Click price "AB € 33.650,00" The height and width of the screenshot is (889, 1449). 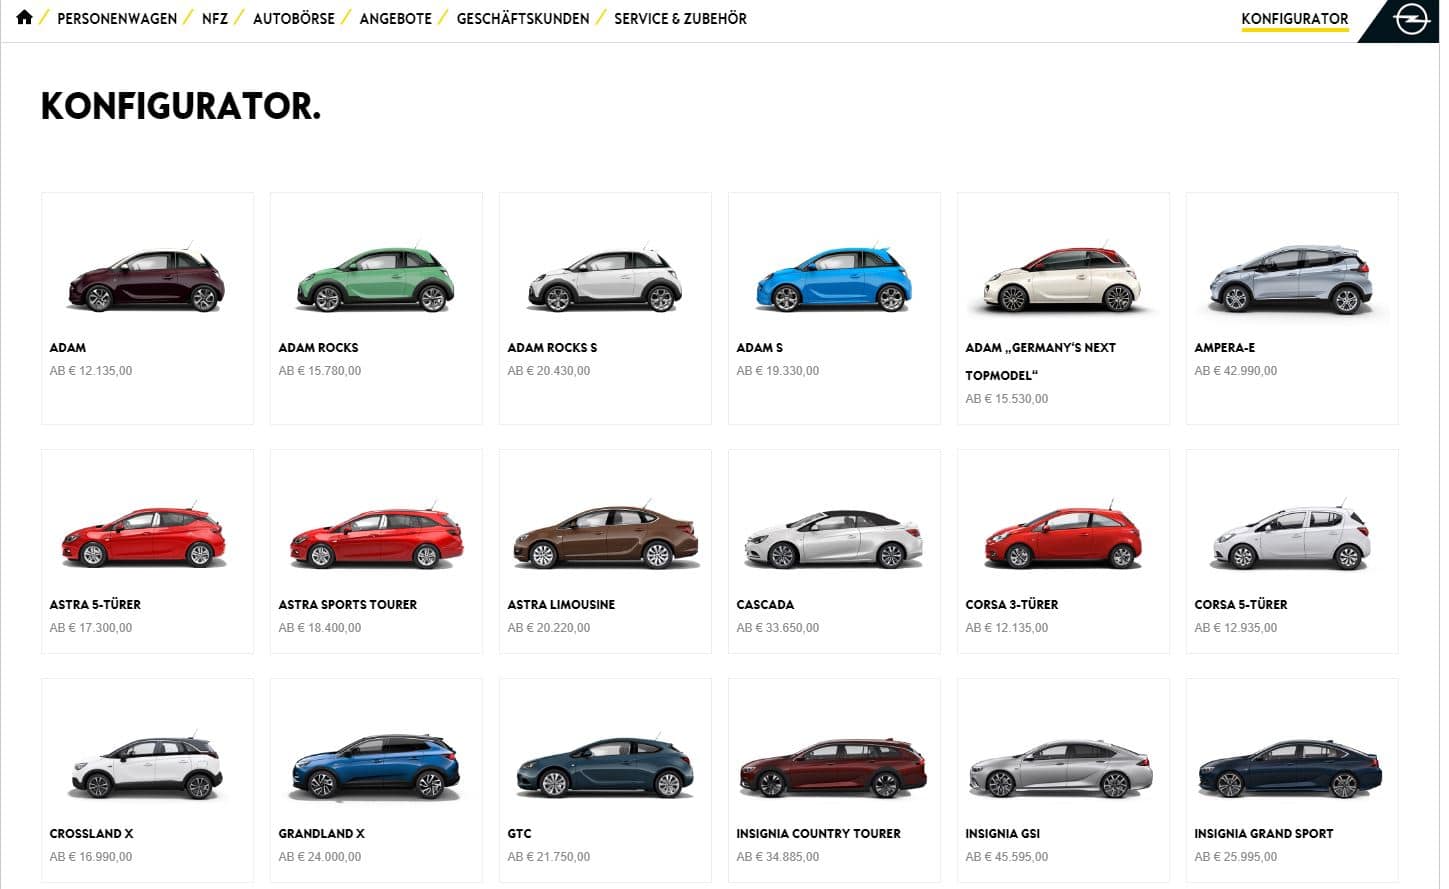coord(778,628)
